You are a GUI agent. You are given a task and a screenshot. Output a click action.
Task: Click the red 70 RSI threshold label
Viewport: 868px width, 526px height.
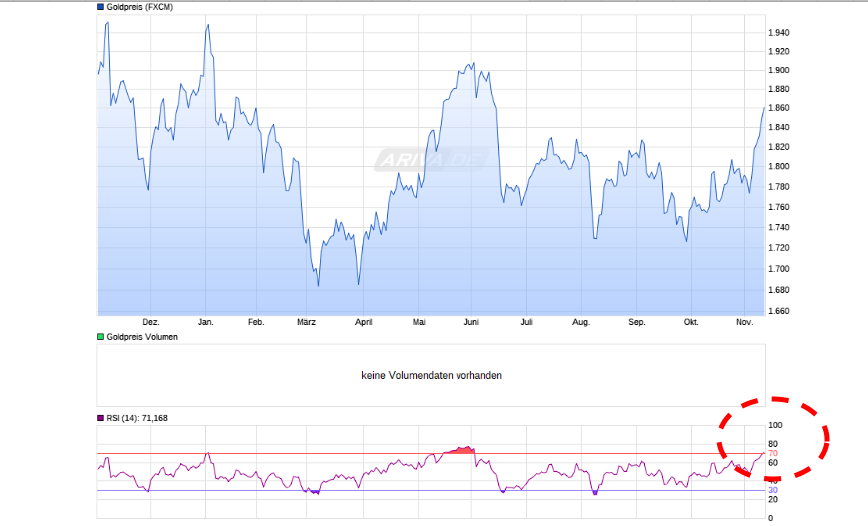pyautogui.click(x=773, y=454)
